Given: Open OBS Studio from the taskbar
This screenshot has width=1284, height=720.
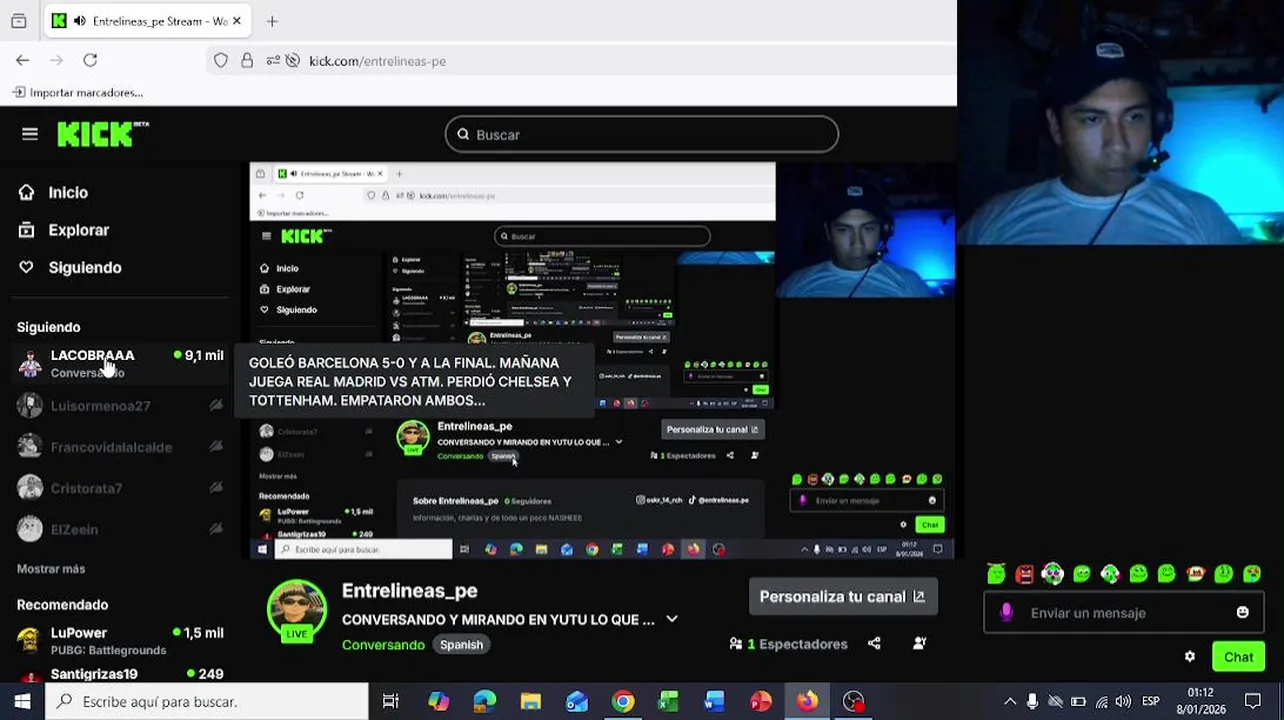Looking at the screenshot, I should pos(853,701).
